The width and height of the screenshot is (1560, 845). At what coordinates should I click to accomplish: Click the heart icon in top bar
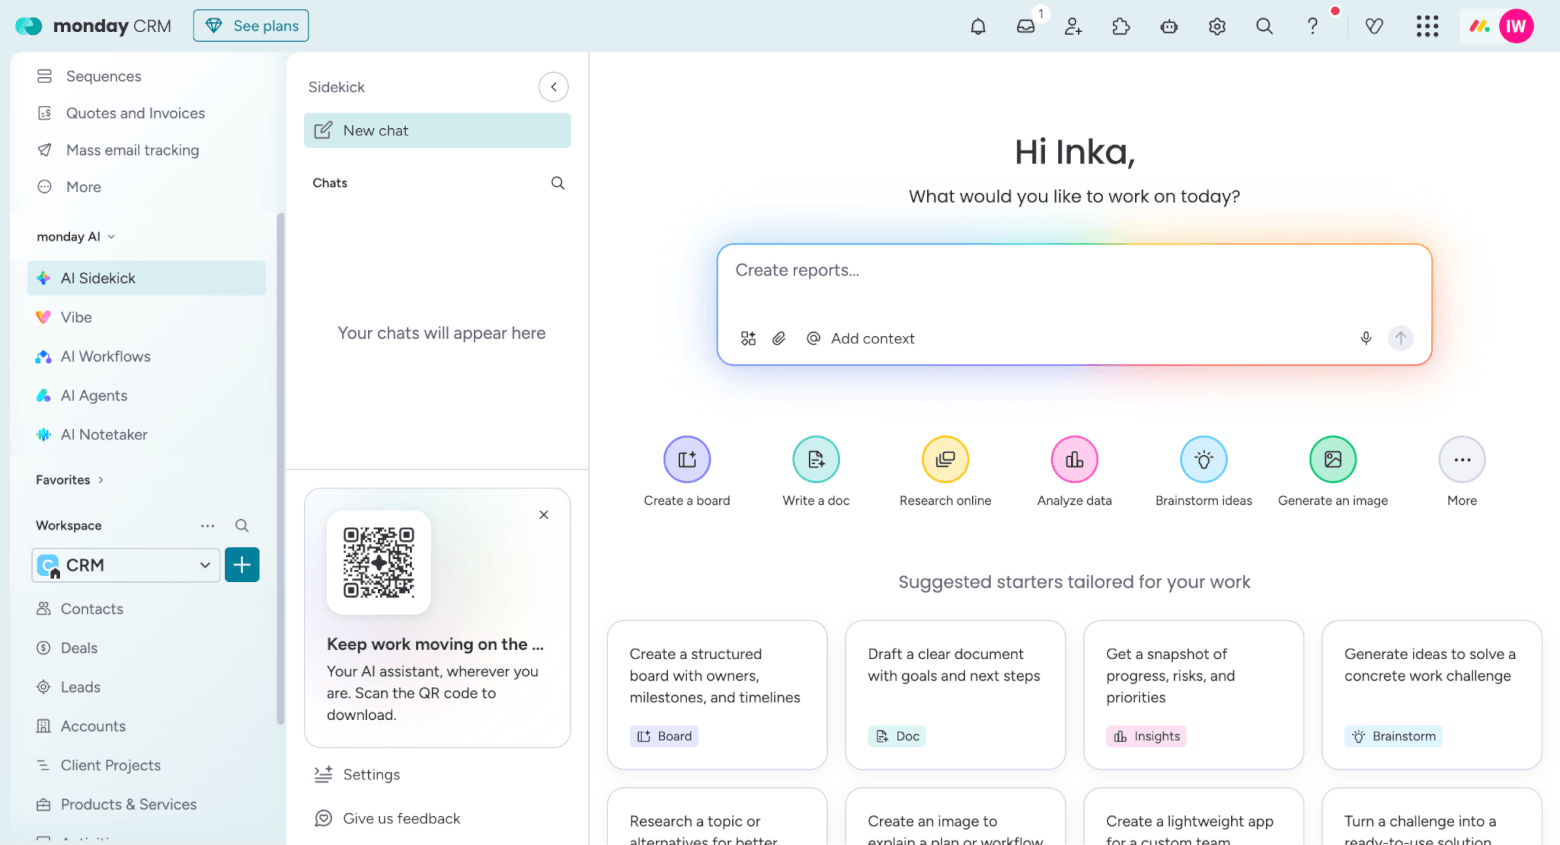tap(1374, 27)
